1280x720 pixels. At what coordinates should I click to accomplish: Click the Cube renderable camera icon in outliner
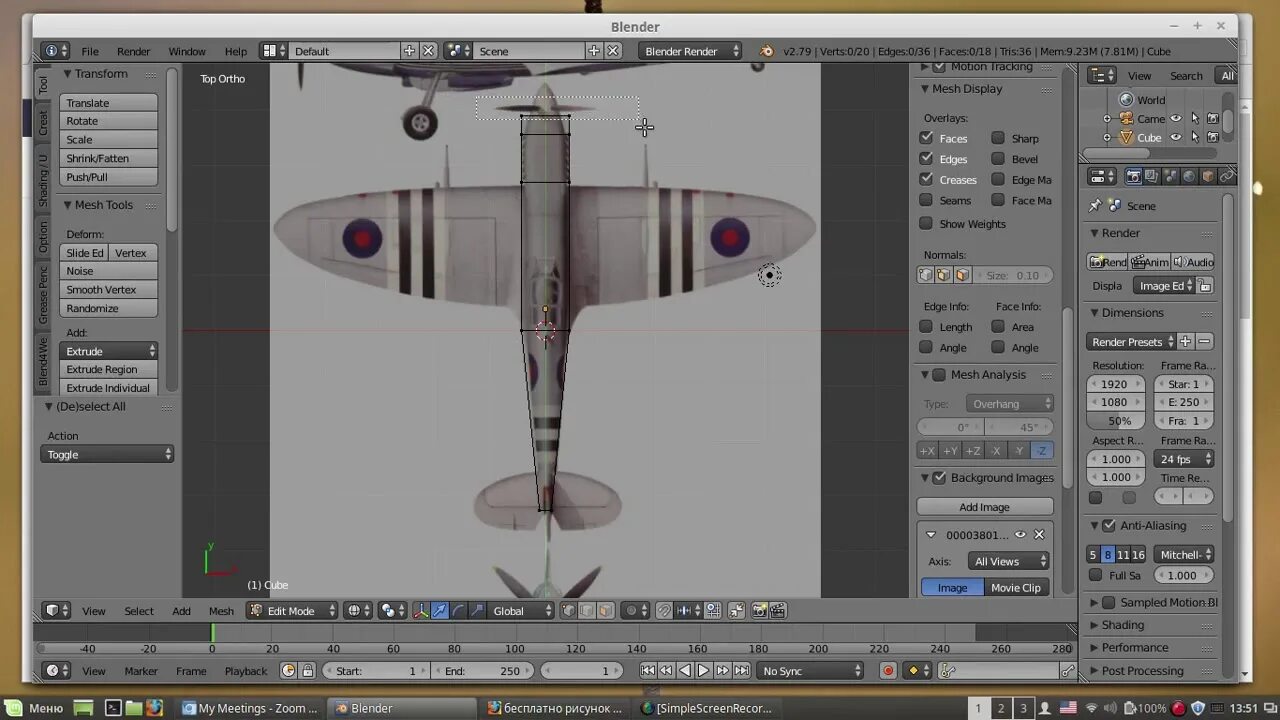pos(1213,137)
